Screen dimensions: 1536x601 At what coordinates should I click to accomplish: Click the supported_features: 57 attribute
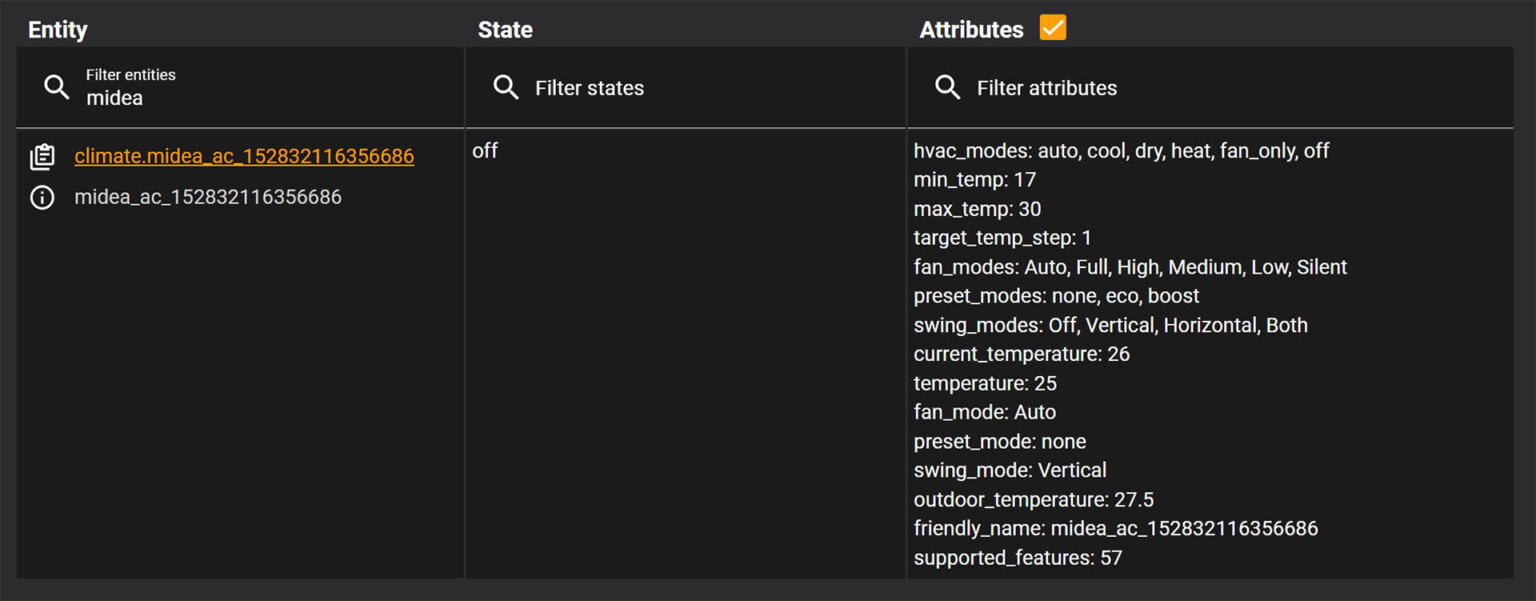point(1017,557)
